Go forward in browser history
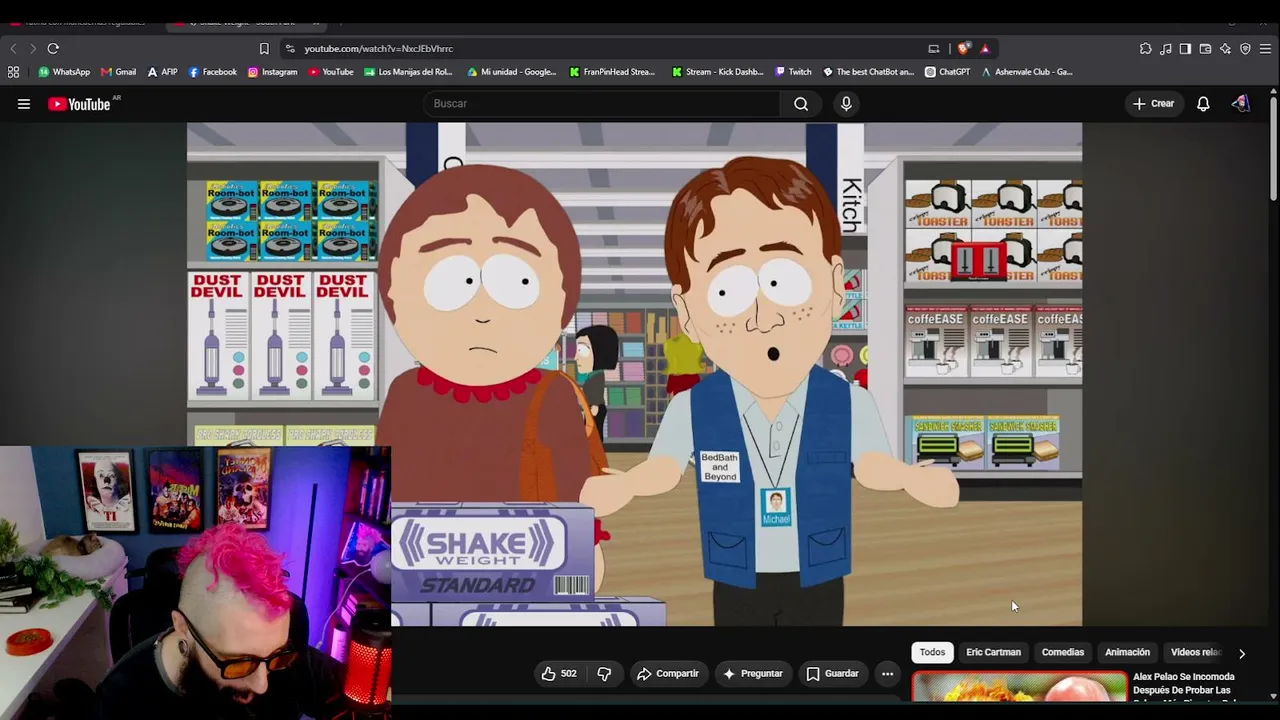Screen dimensions: 1280x720 [x=32, y=48]
